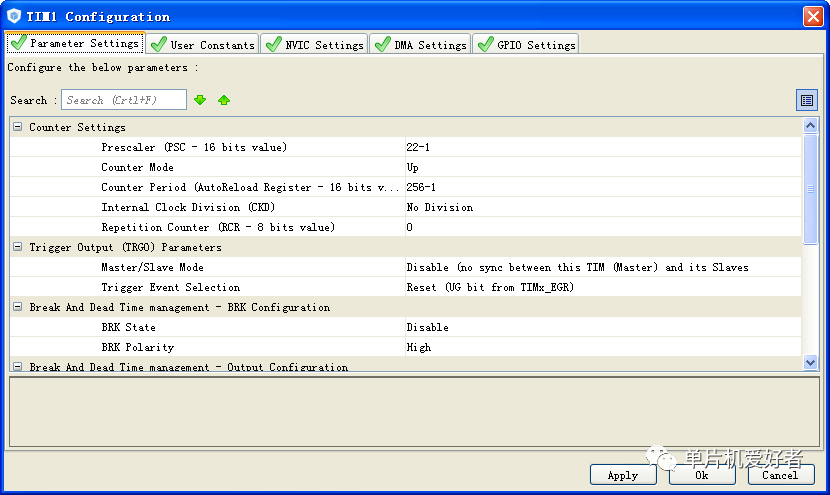Select the Prescaler (PSC) row label

[x=194, y=147]
